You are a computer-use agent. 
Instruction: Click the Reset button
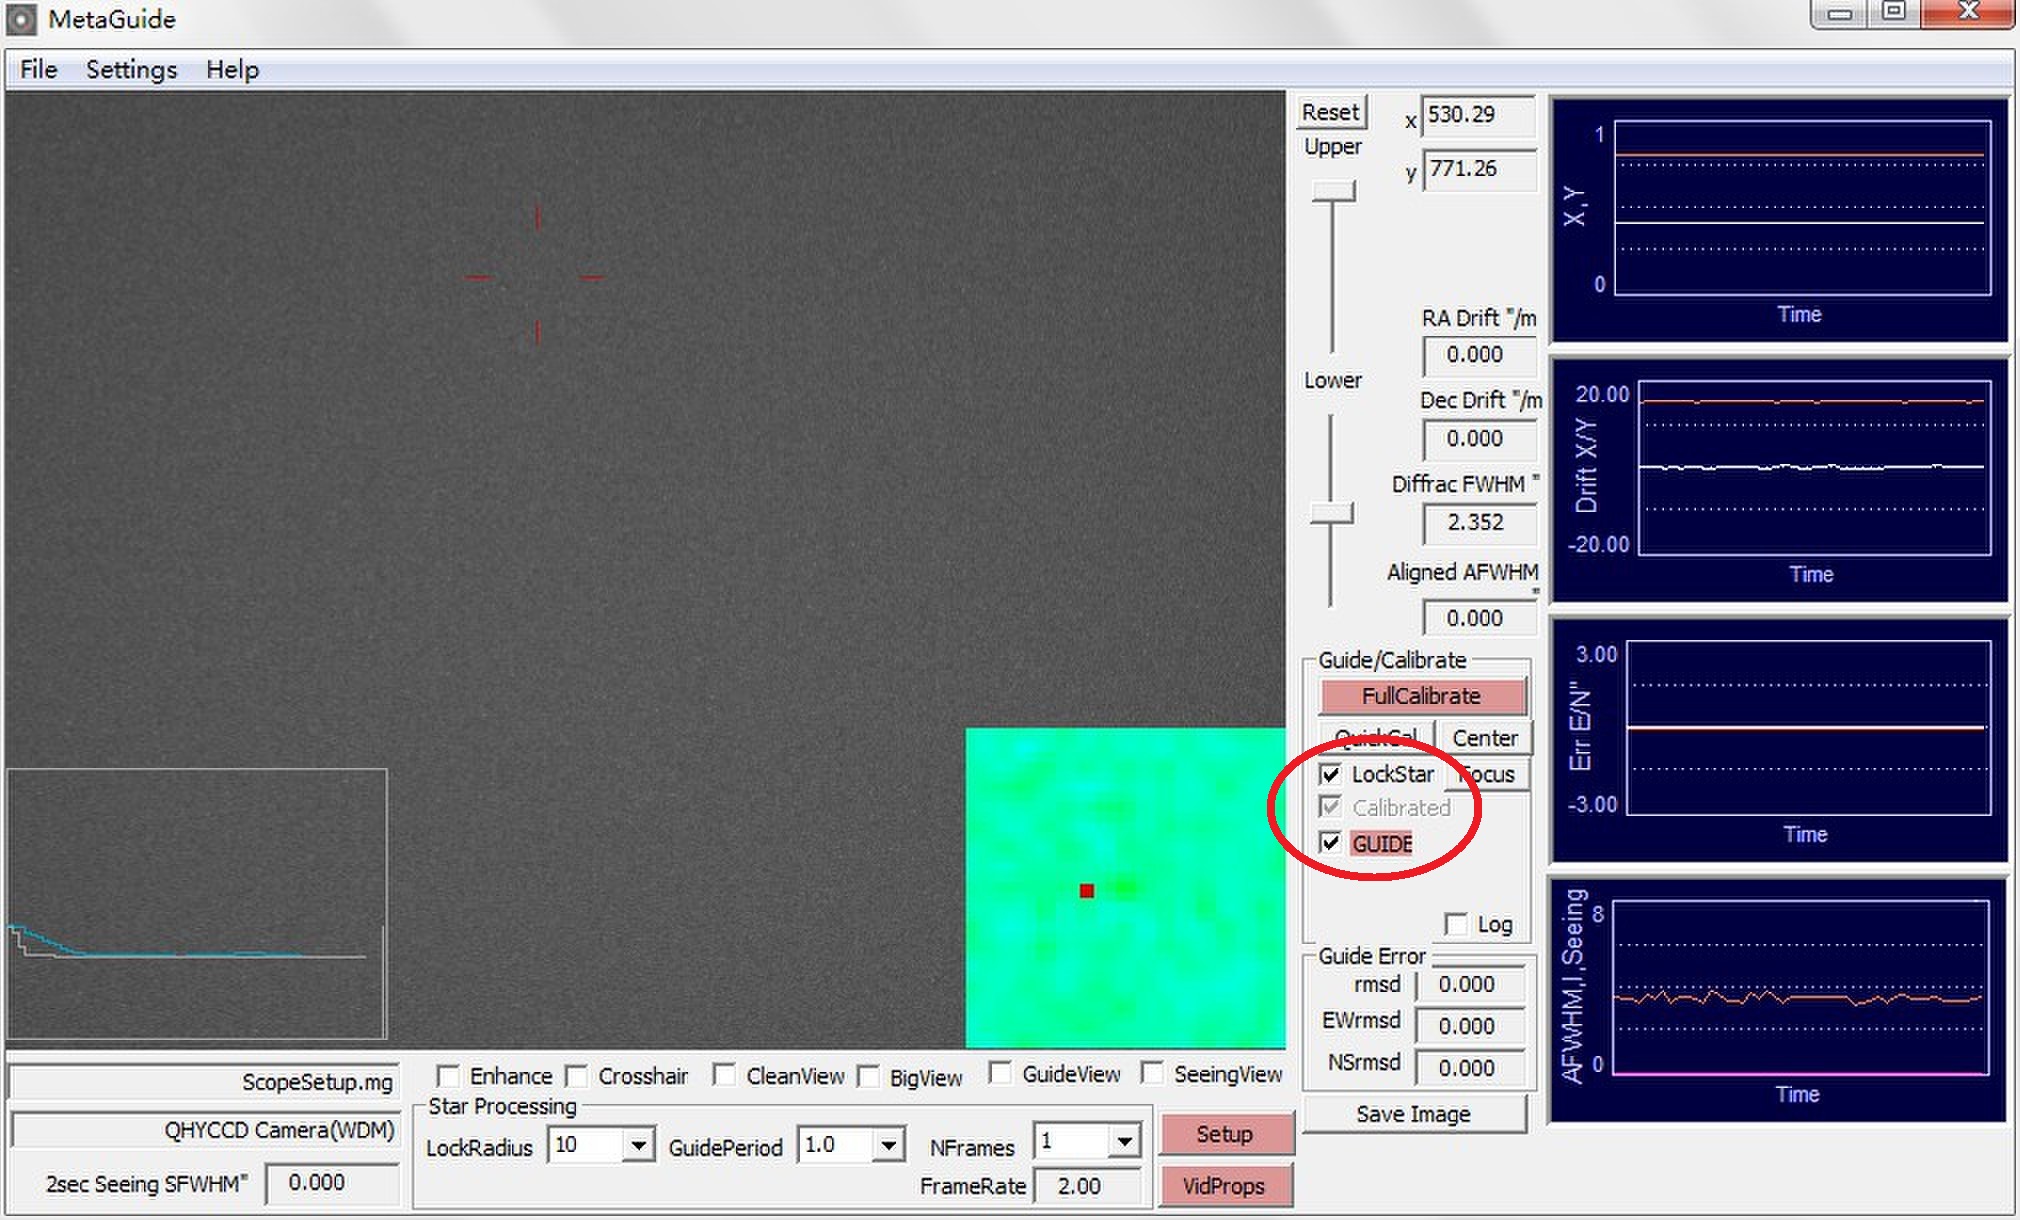tap(1330, 112)
